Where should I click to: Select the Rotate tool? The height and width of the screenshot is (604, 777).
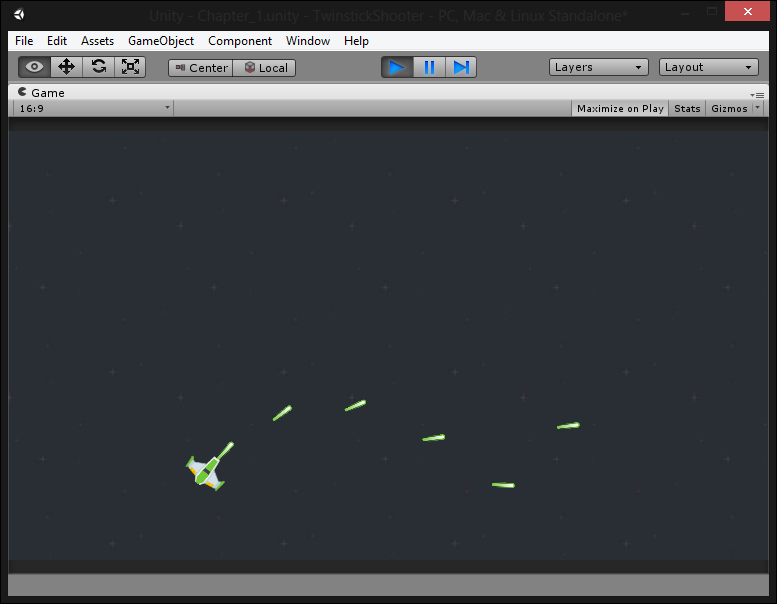[99, 67]
